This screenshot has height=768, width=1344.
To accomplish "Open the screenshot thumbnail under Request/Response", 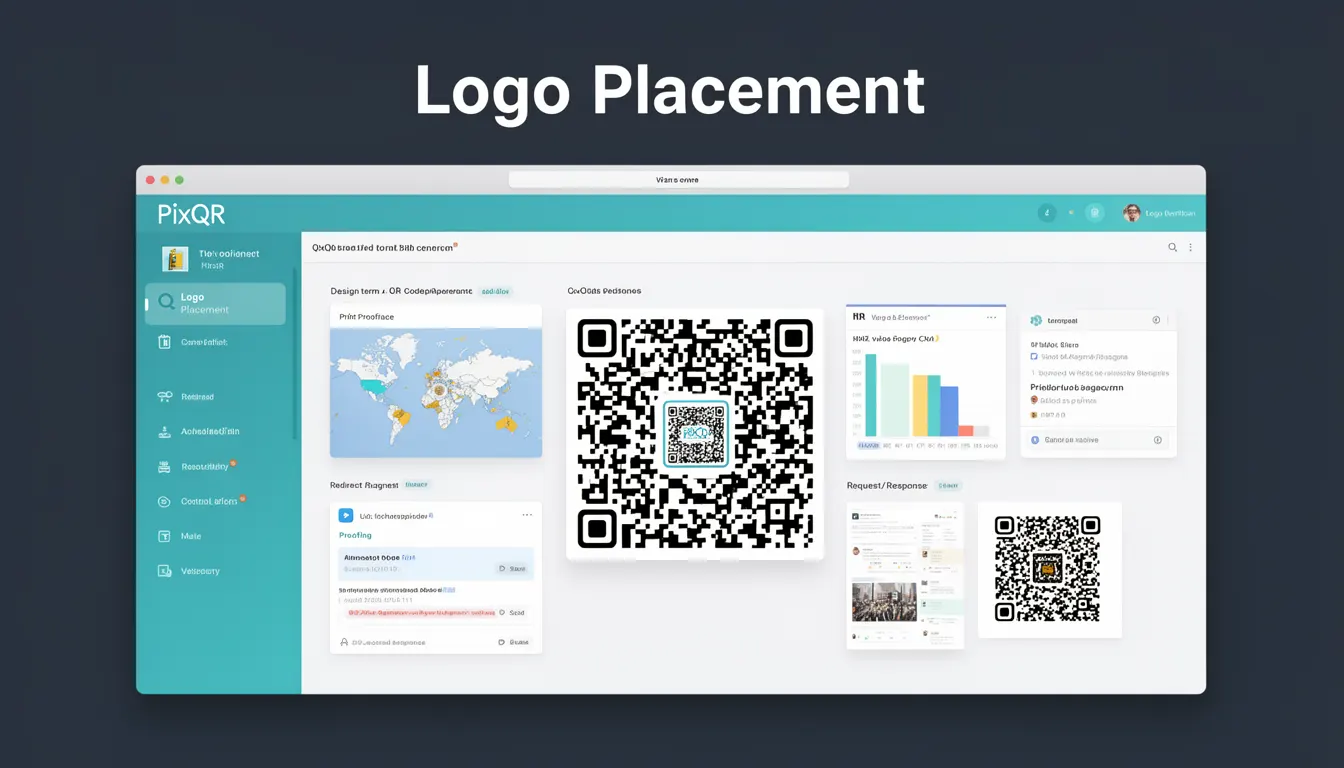I will point(905,576).
